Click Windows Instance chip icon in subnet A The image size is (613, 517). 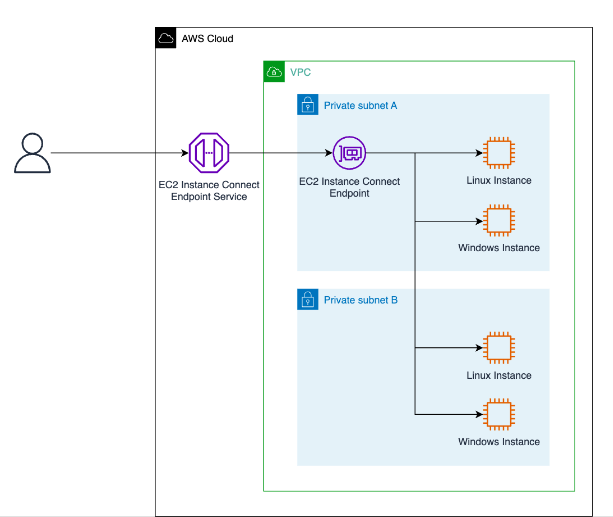[499, 221]
